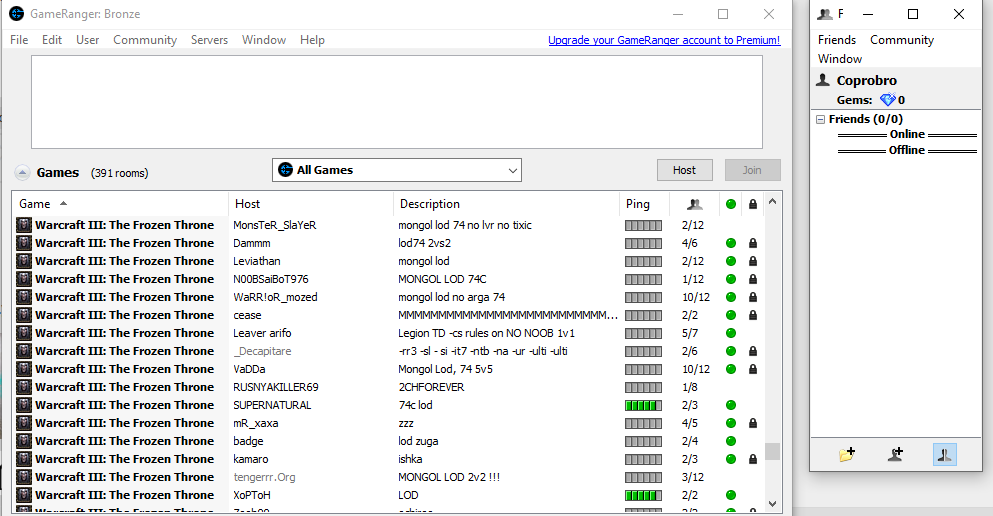Click grey ping bar in RUSNYAKILLER69 row

643,387
